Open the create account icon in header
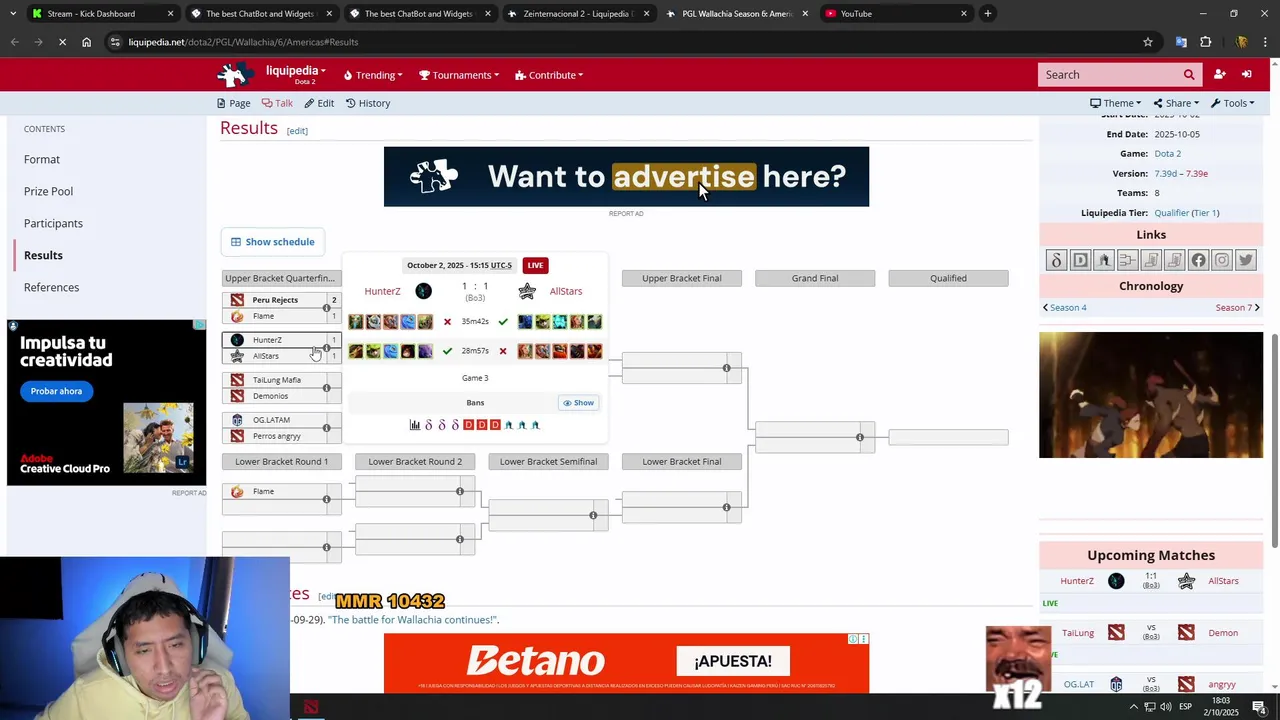The height and width of the screenshot is (720, 1280). coord(1220,75)
